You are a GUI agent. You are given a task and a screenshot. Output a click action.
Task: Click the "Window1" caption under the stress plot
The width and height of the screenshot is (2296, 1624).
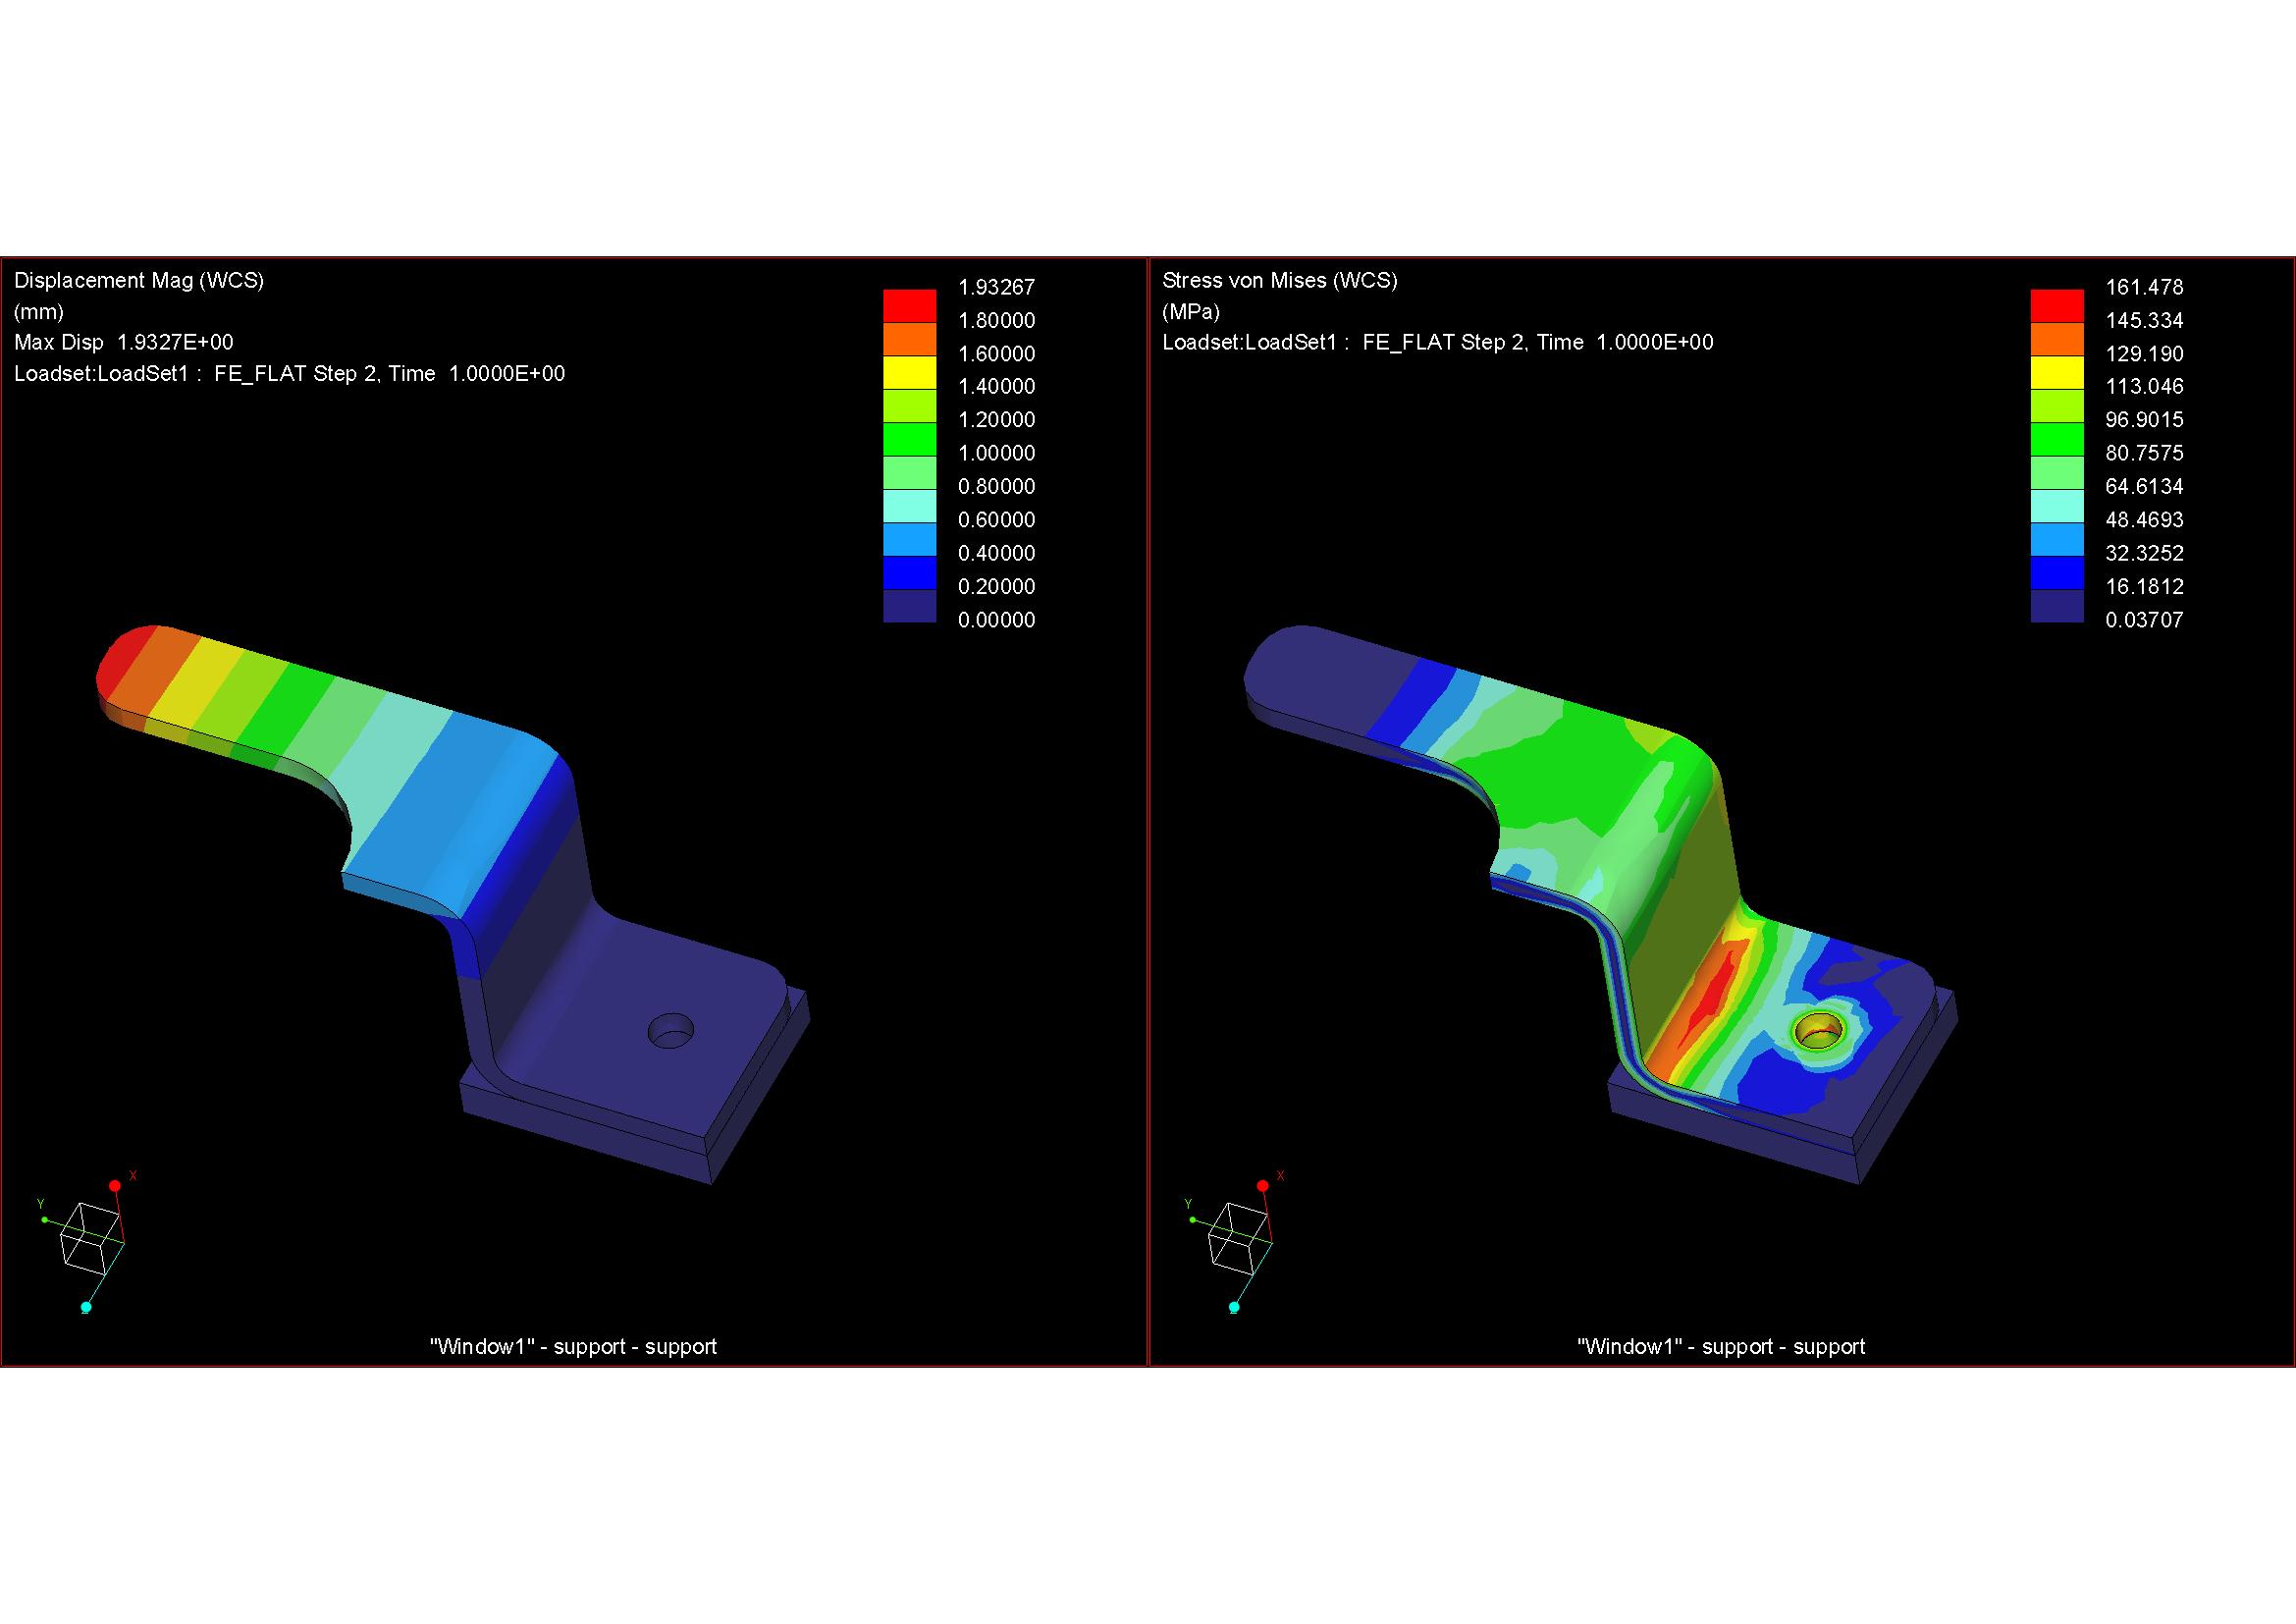click(x=1721, y=1346)
